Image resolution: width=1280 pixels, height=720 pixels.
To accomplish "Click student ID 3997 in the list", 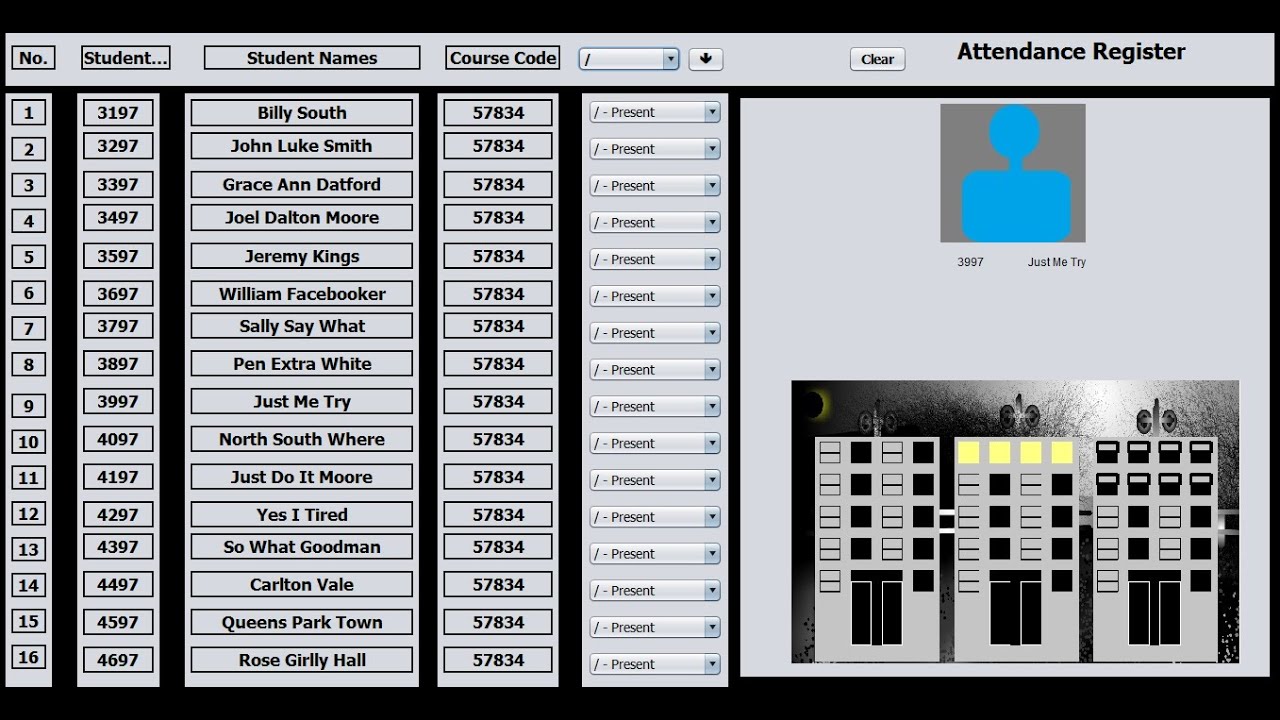I will click(x=117, y=402).
